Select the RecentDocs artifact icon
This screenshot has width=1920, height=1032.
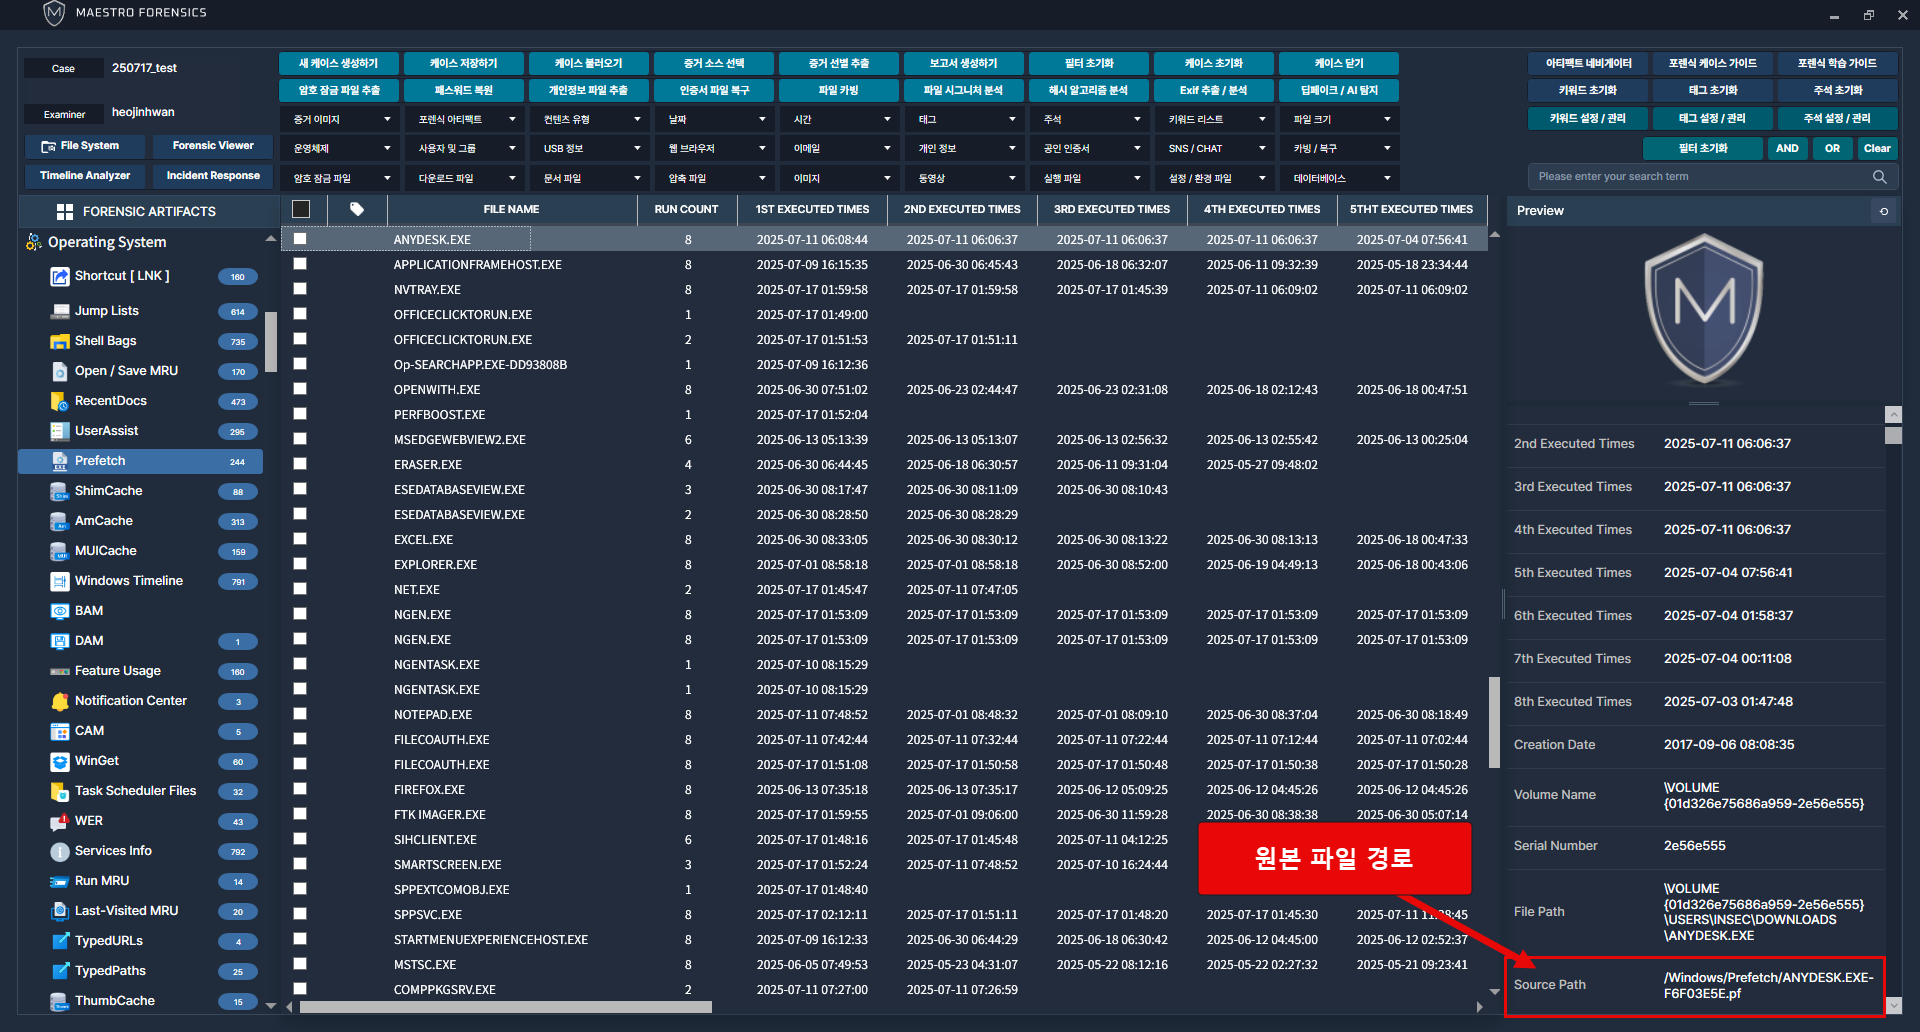click(60, 401)
